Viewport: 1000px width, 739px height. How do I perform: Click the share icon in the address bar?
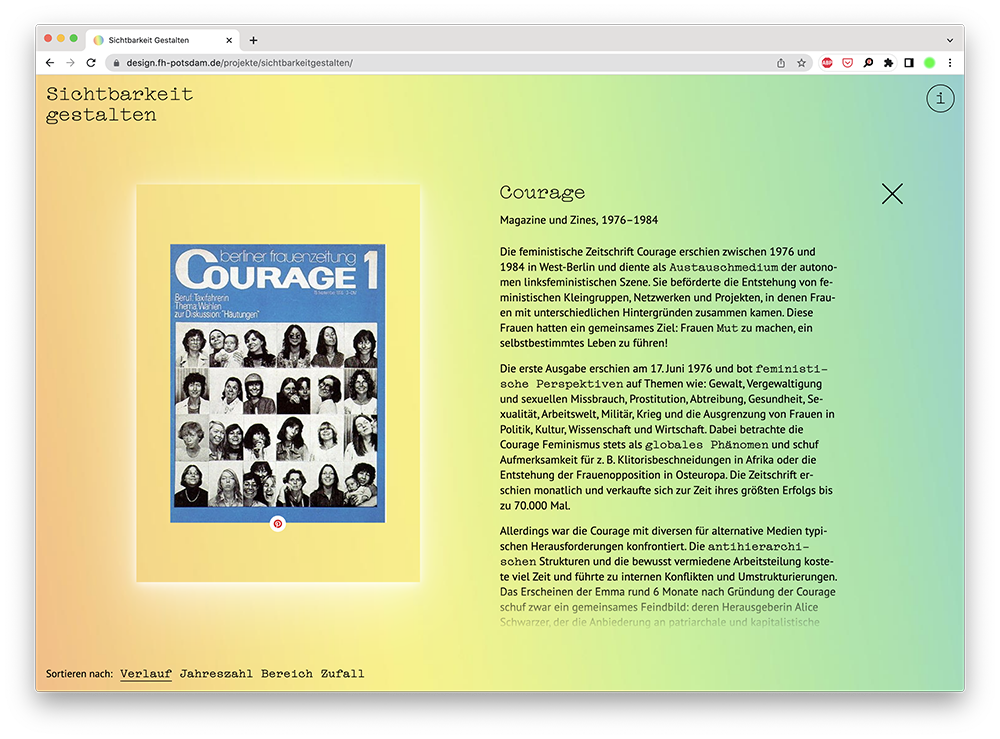[780, 63]
